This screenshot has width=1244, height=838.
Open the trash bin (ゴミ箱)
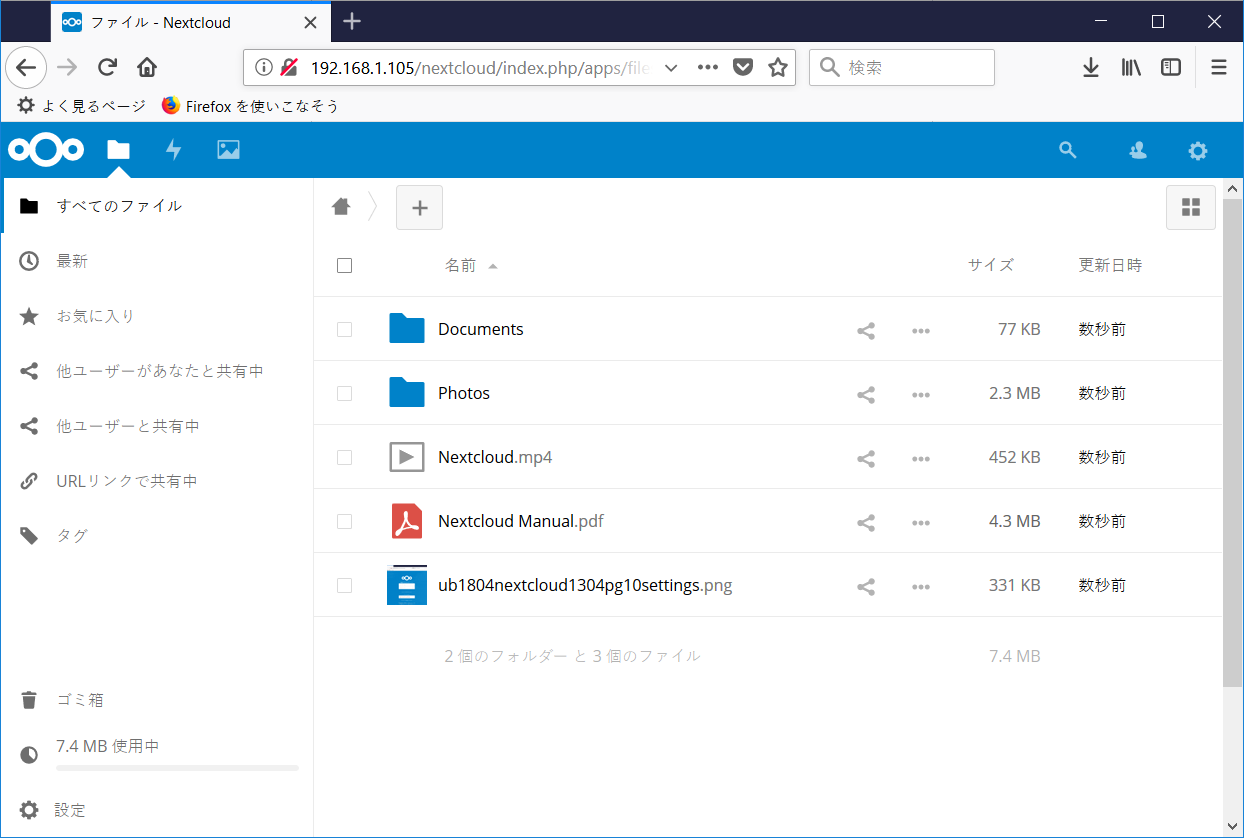point(79,699)
